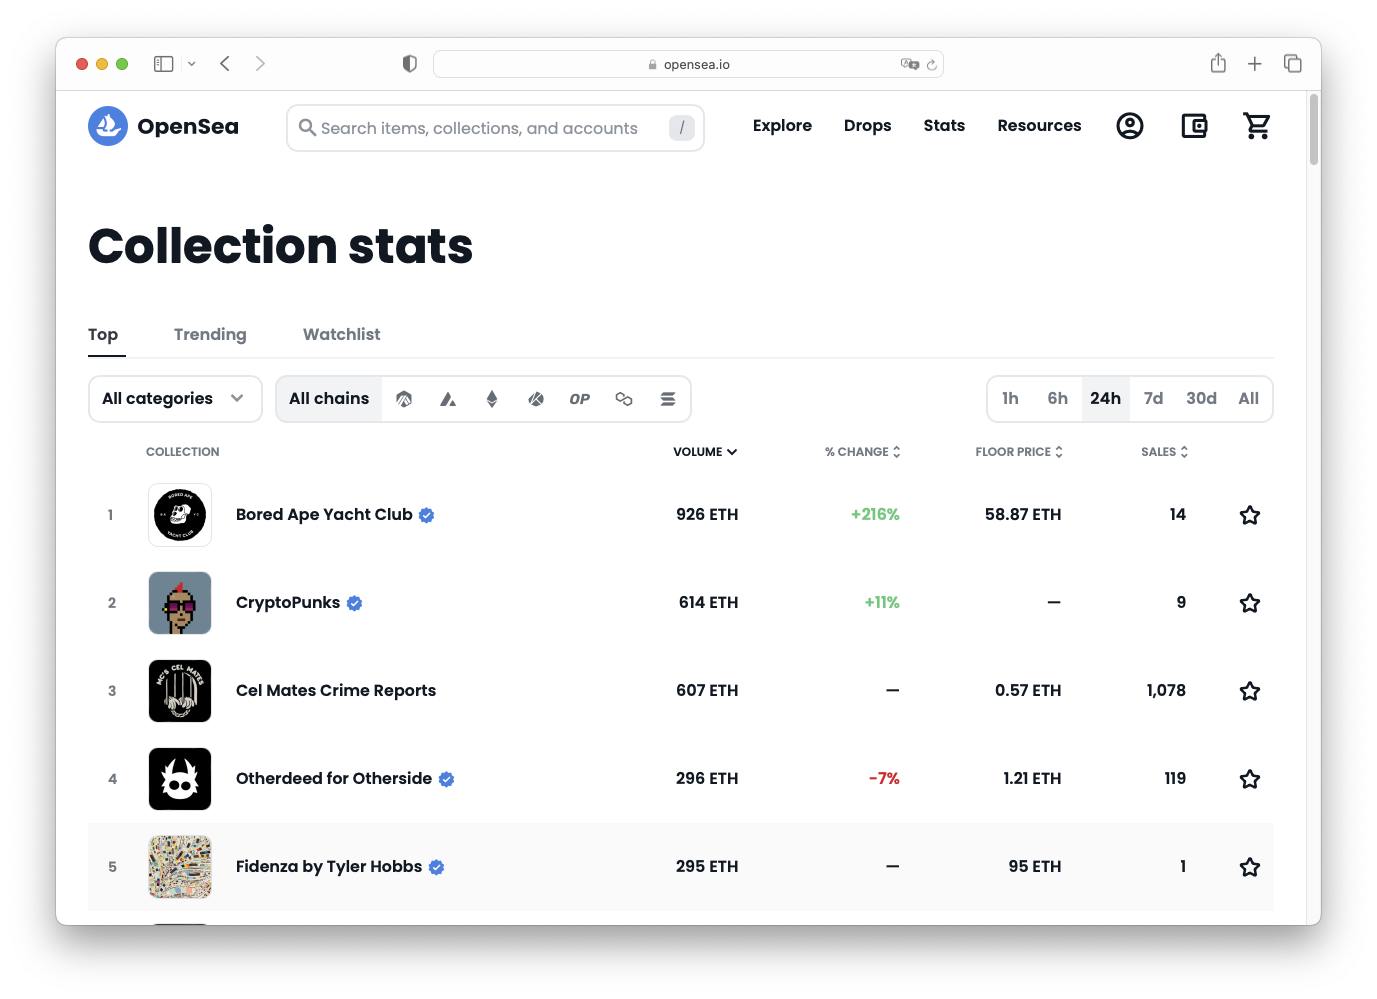Viewport: 1377px width, 999px height.
Task: Add Bored Ape Yacht Club to watchlist
Action: pyautogui.click(x=1249, y=515)
